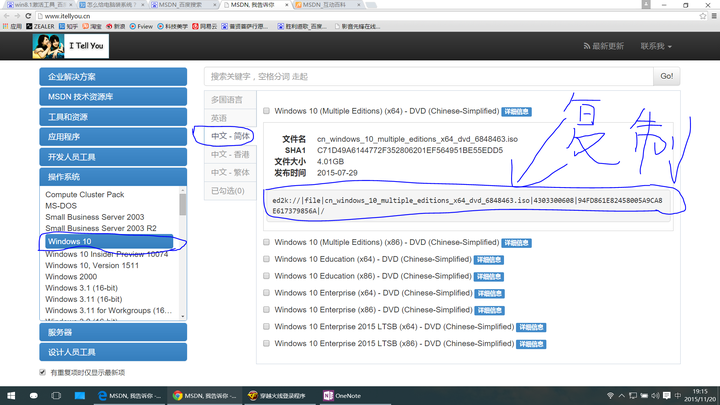This screenshot has height=405, width=720.
Task: Click the address bar URL
Action: coord(67,16)
